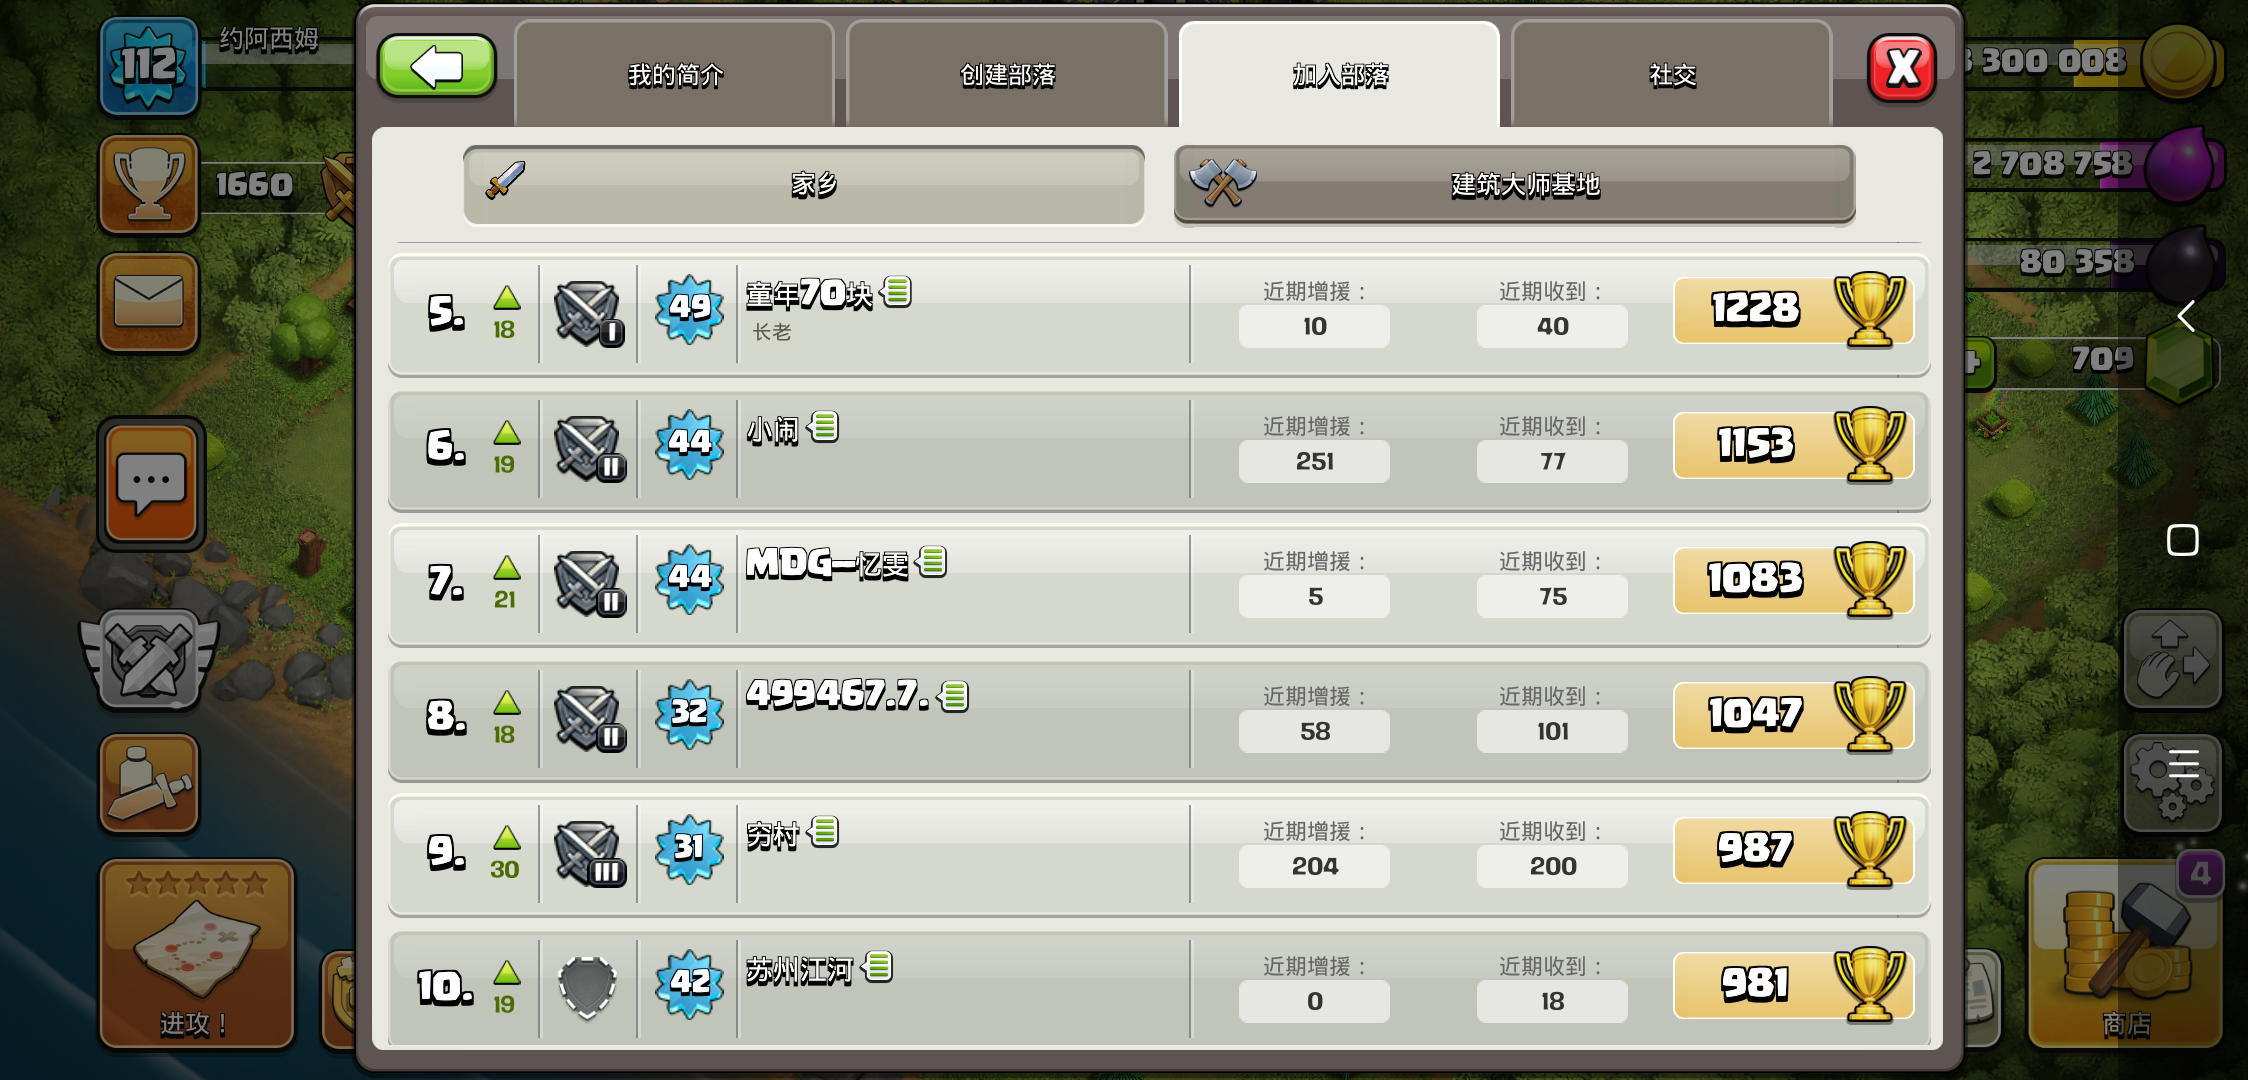
Task: Tap the trophy icon showing 1660
Action: pyautogui.click(x=149, y=185)
